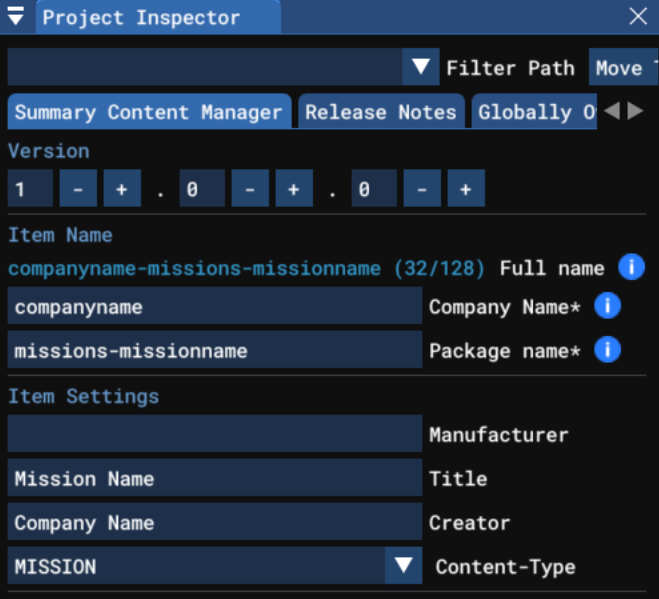Open the Filter Path dropdown arrow

420,68
